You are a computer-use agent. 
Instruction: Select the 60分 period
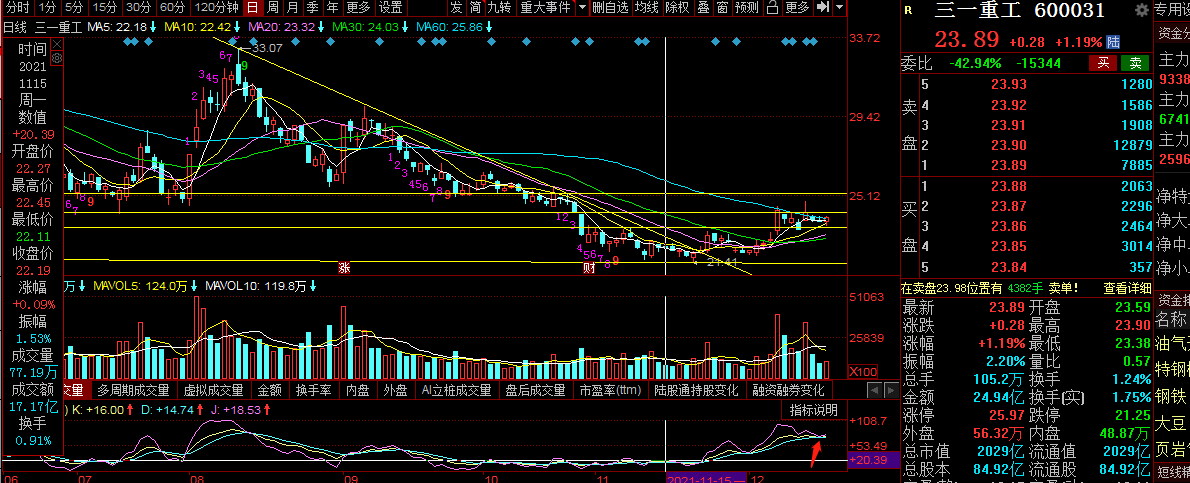point(173,8)
